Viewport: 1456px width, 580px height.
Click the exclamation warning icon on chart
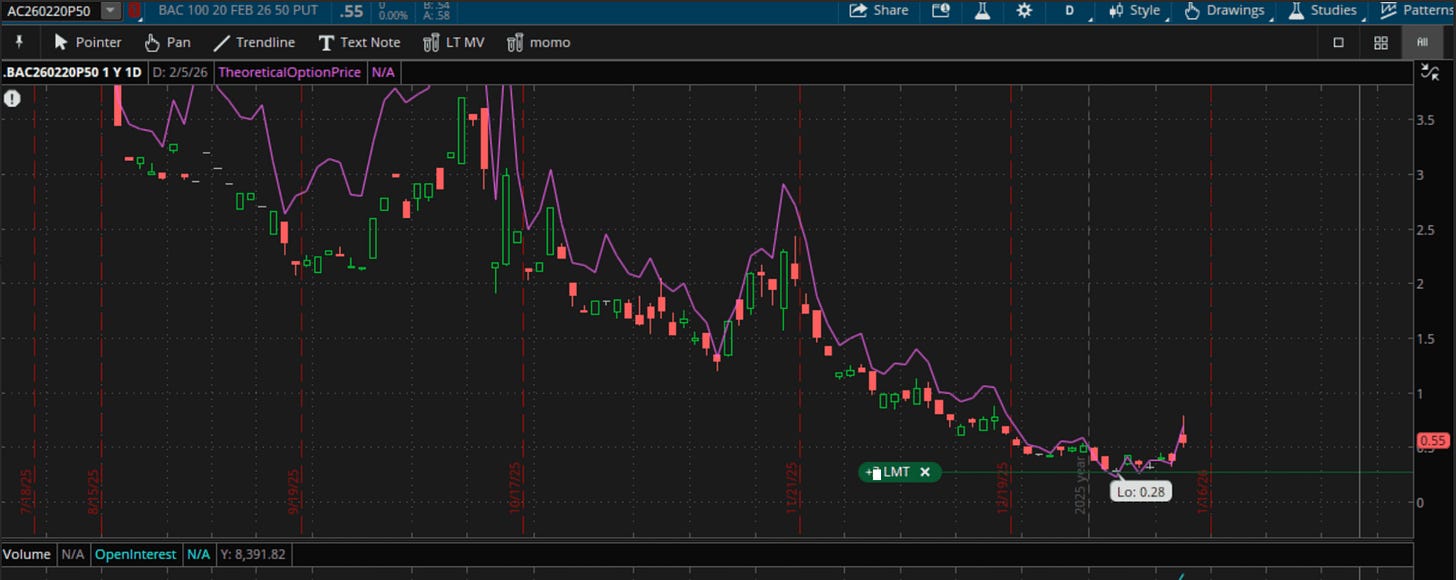12,98
